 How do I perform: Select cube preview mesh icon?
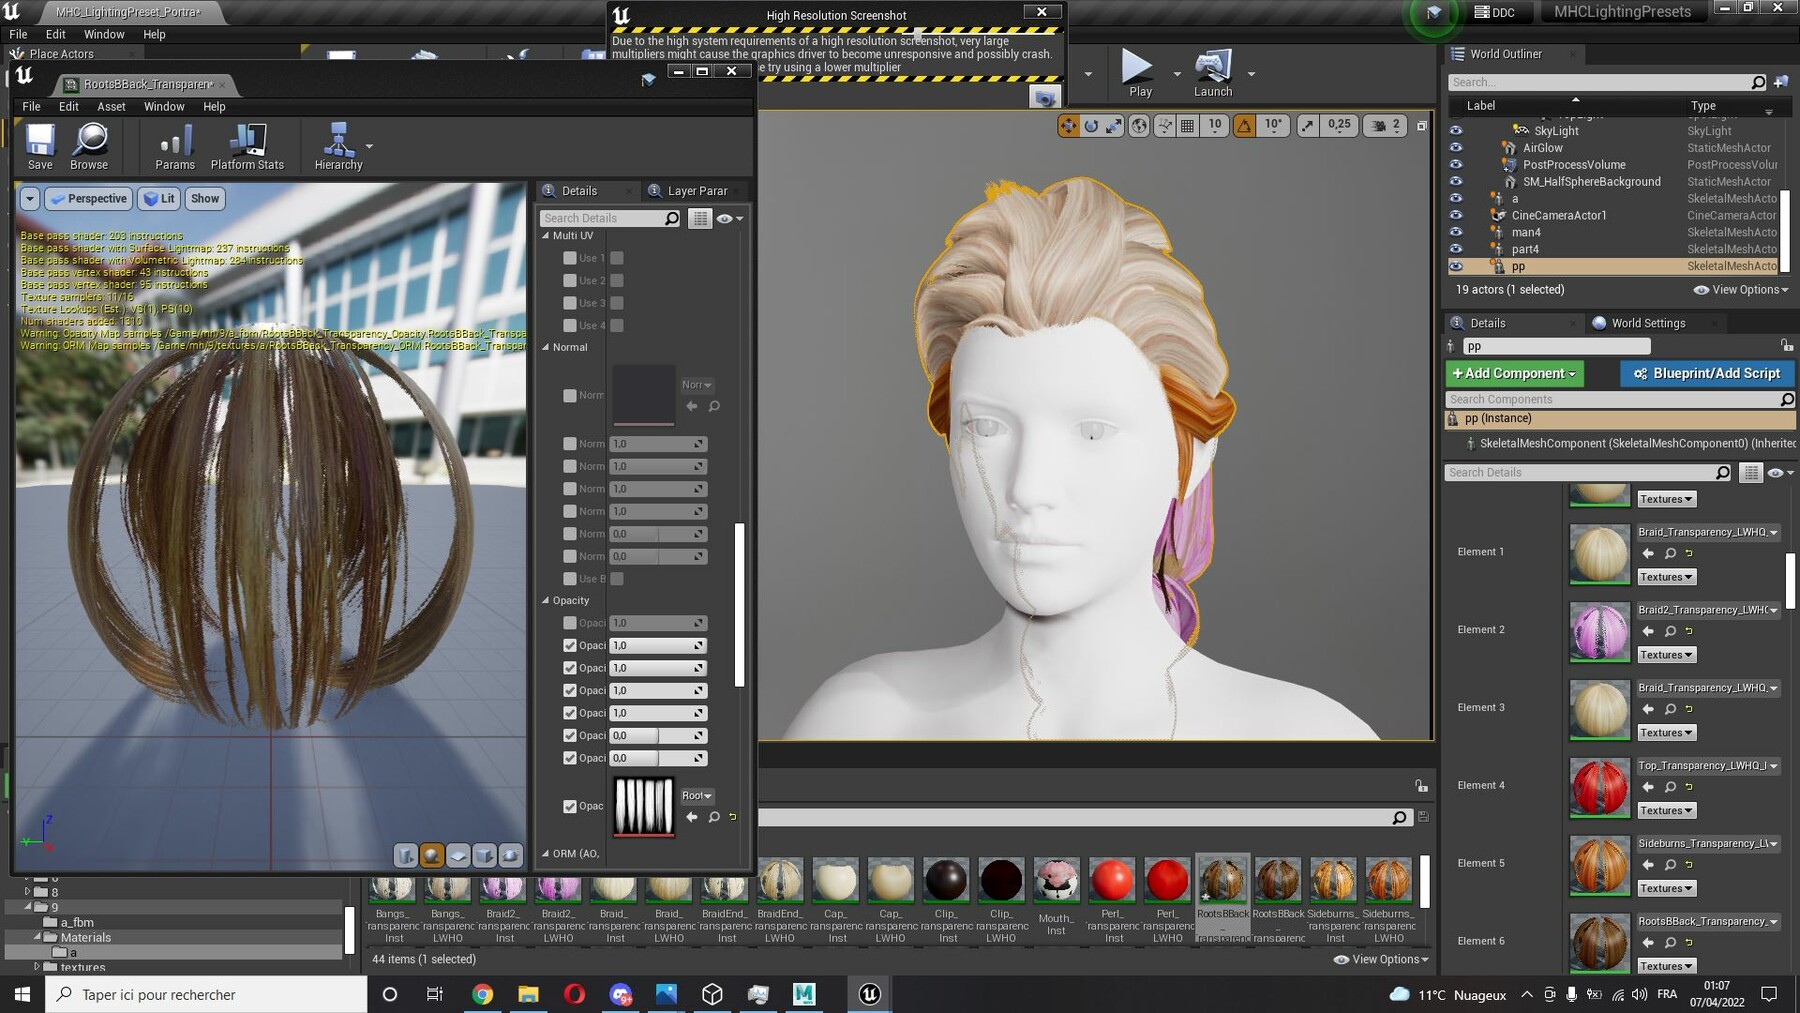tap(483, 856)
